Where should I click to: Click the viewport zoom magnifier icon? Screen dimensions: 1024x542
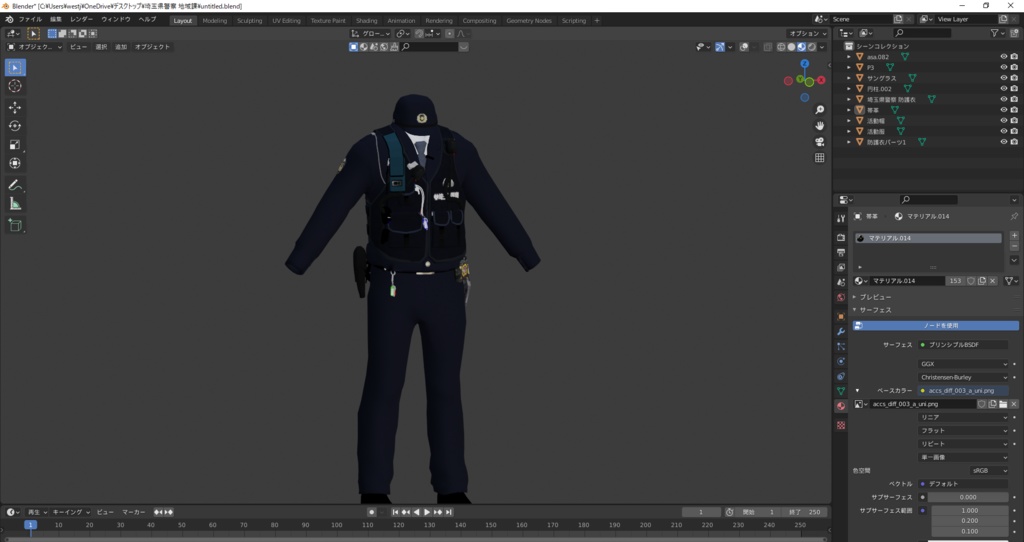pyautogui.click(x=820, y=110)
